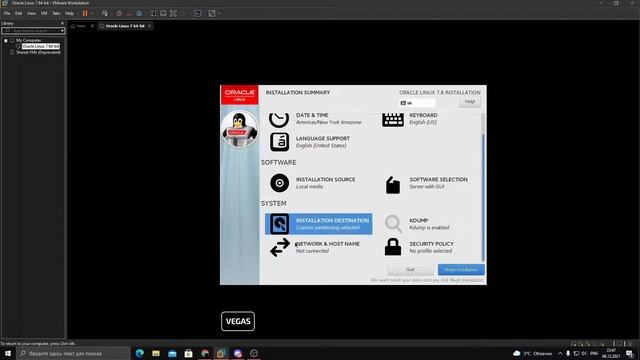Screen dimensions: 640x360
Task: Open the Edit menu
Action: [x=19, y=13]
